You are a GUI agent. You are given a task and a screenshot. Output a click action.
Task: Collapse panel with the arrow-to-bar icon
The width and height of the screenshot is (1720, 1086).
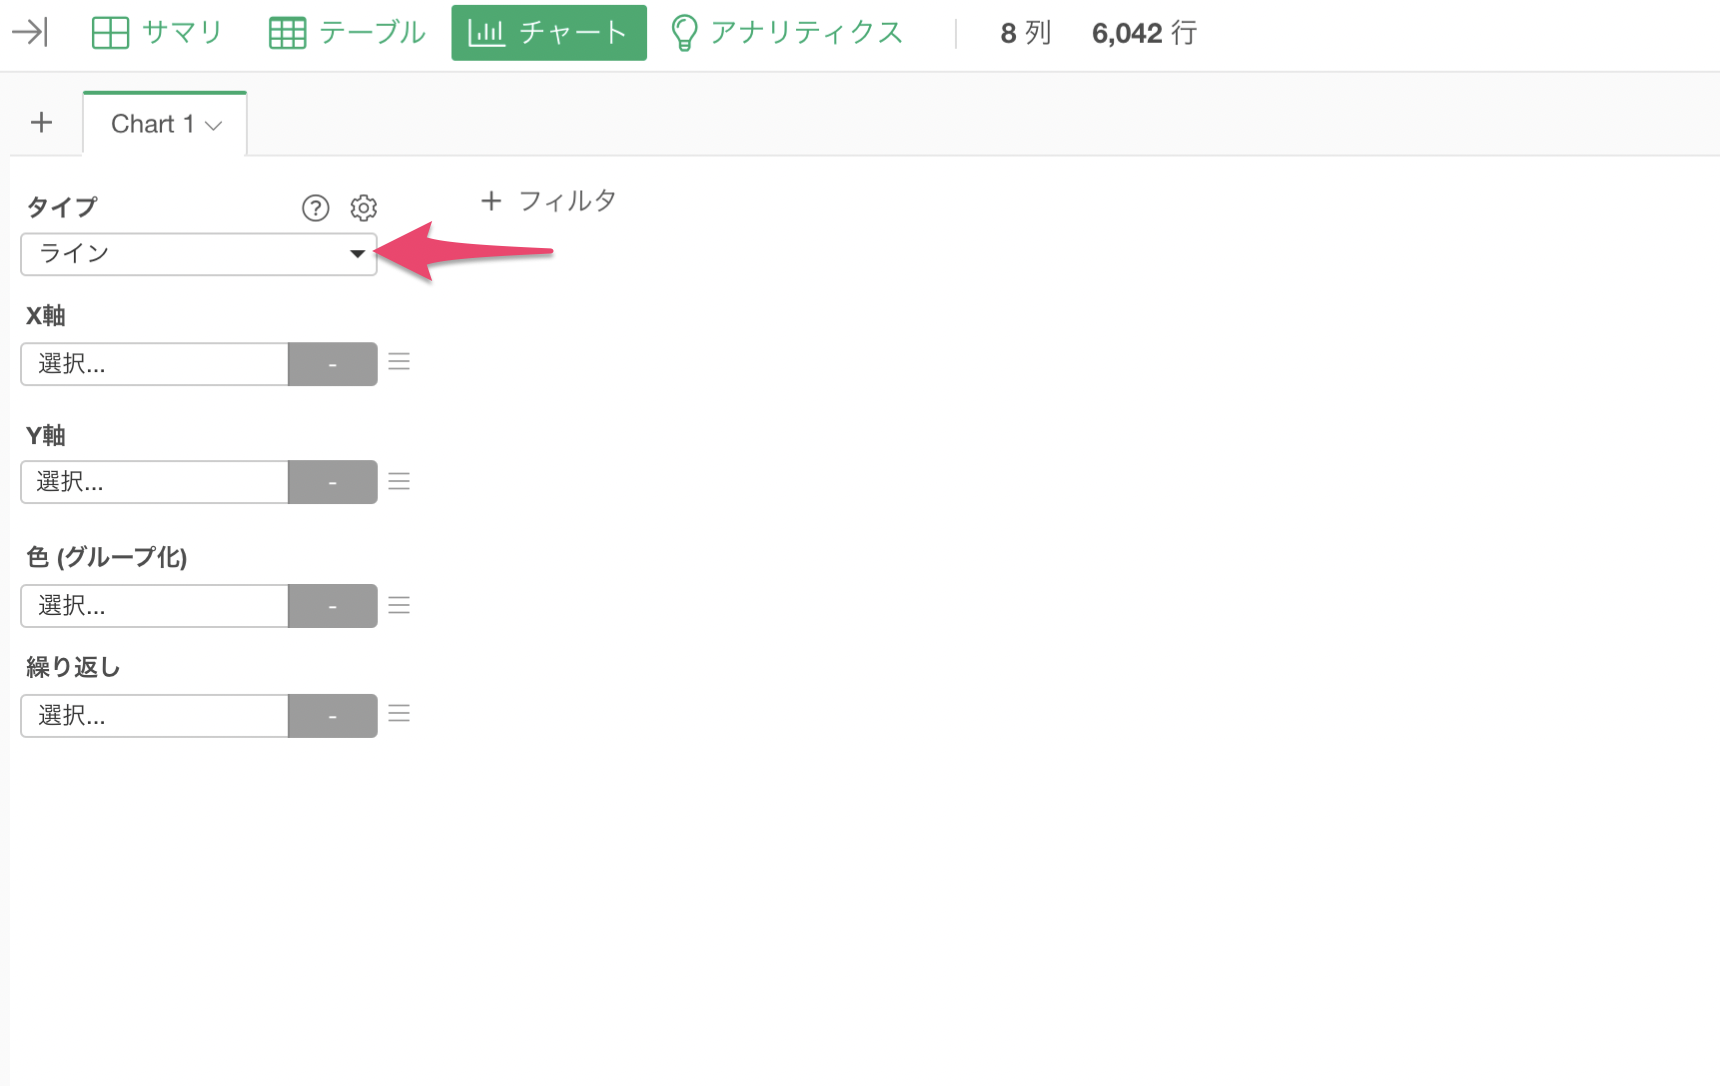tap(30, 33)
